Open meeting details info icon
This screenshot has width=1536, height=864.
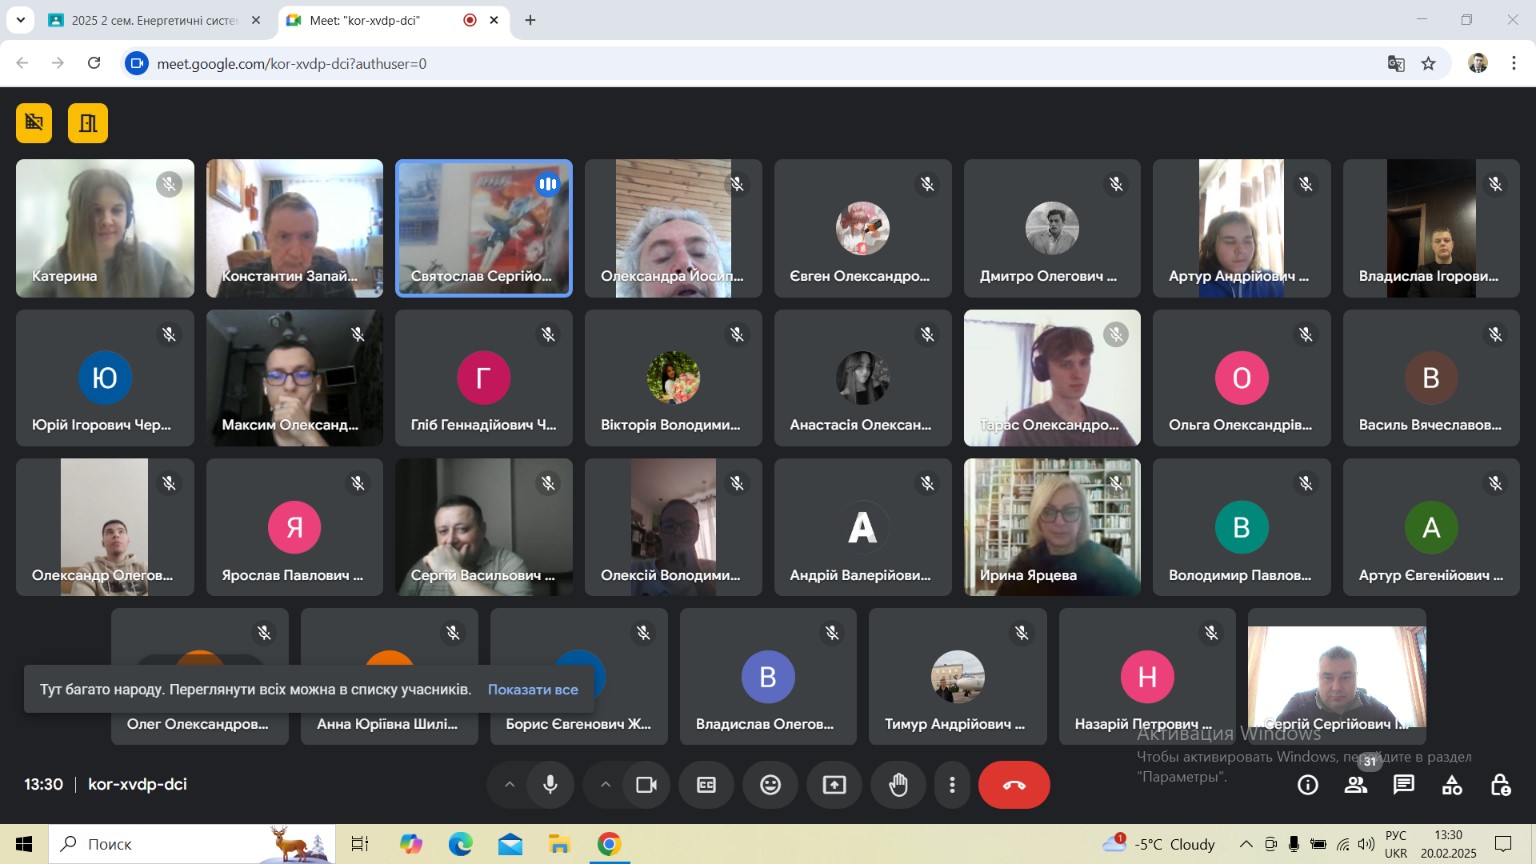(x=1308, y=785)
